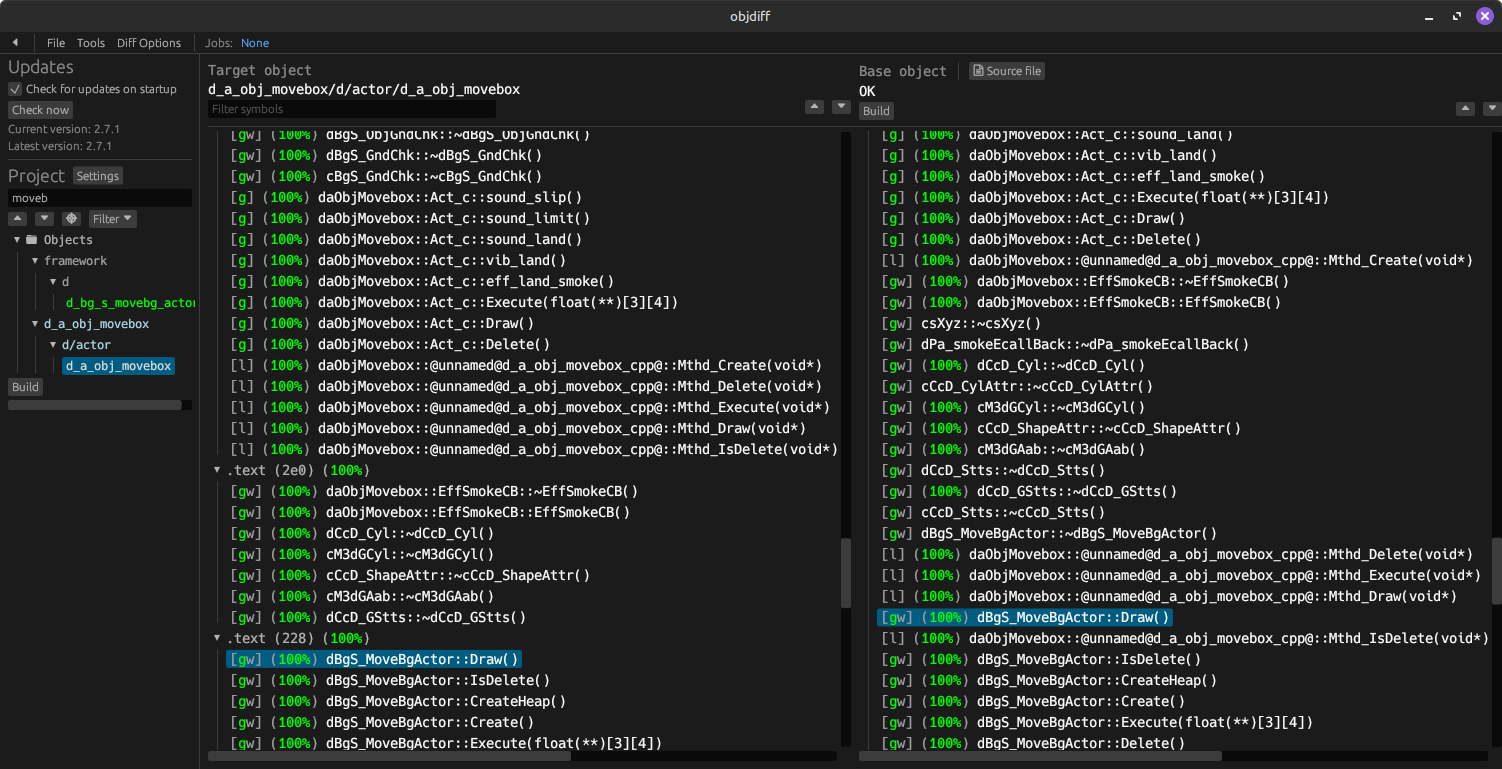Select highlighted target dBgS_MoveBgActor::Draw()
Screen dimensions: 1502x769
click(374, 659)
